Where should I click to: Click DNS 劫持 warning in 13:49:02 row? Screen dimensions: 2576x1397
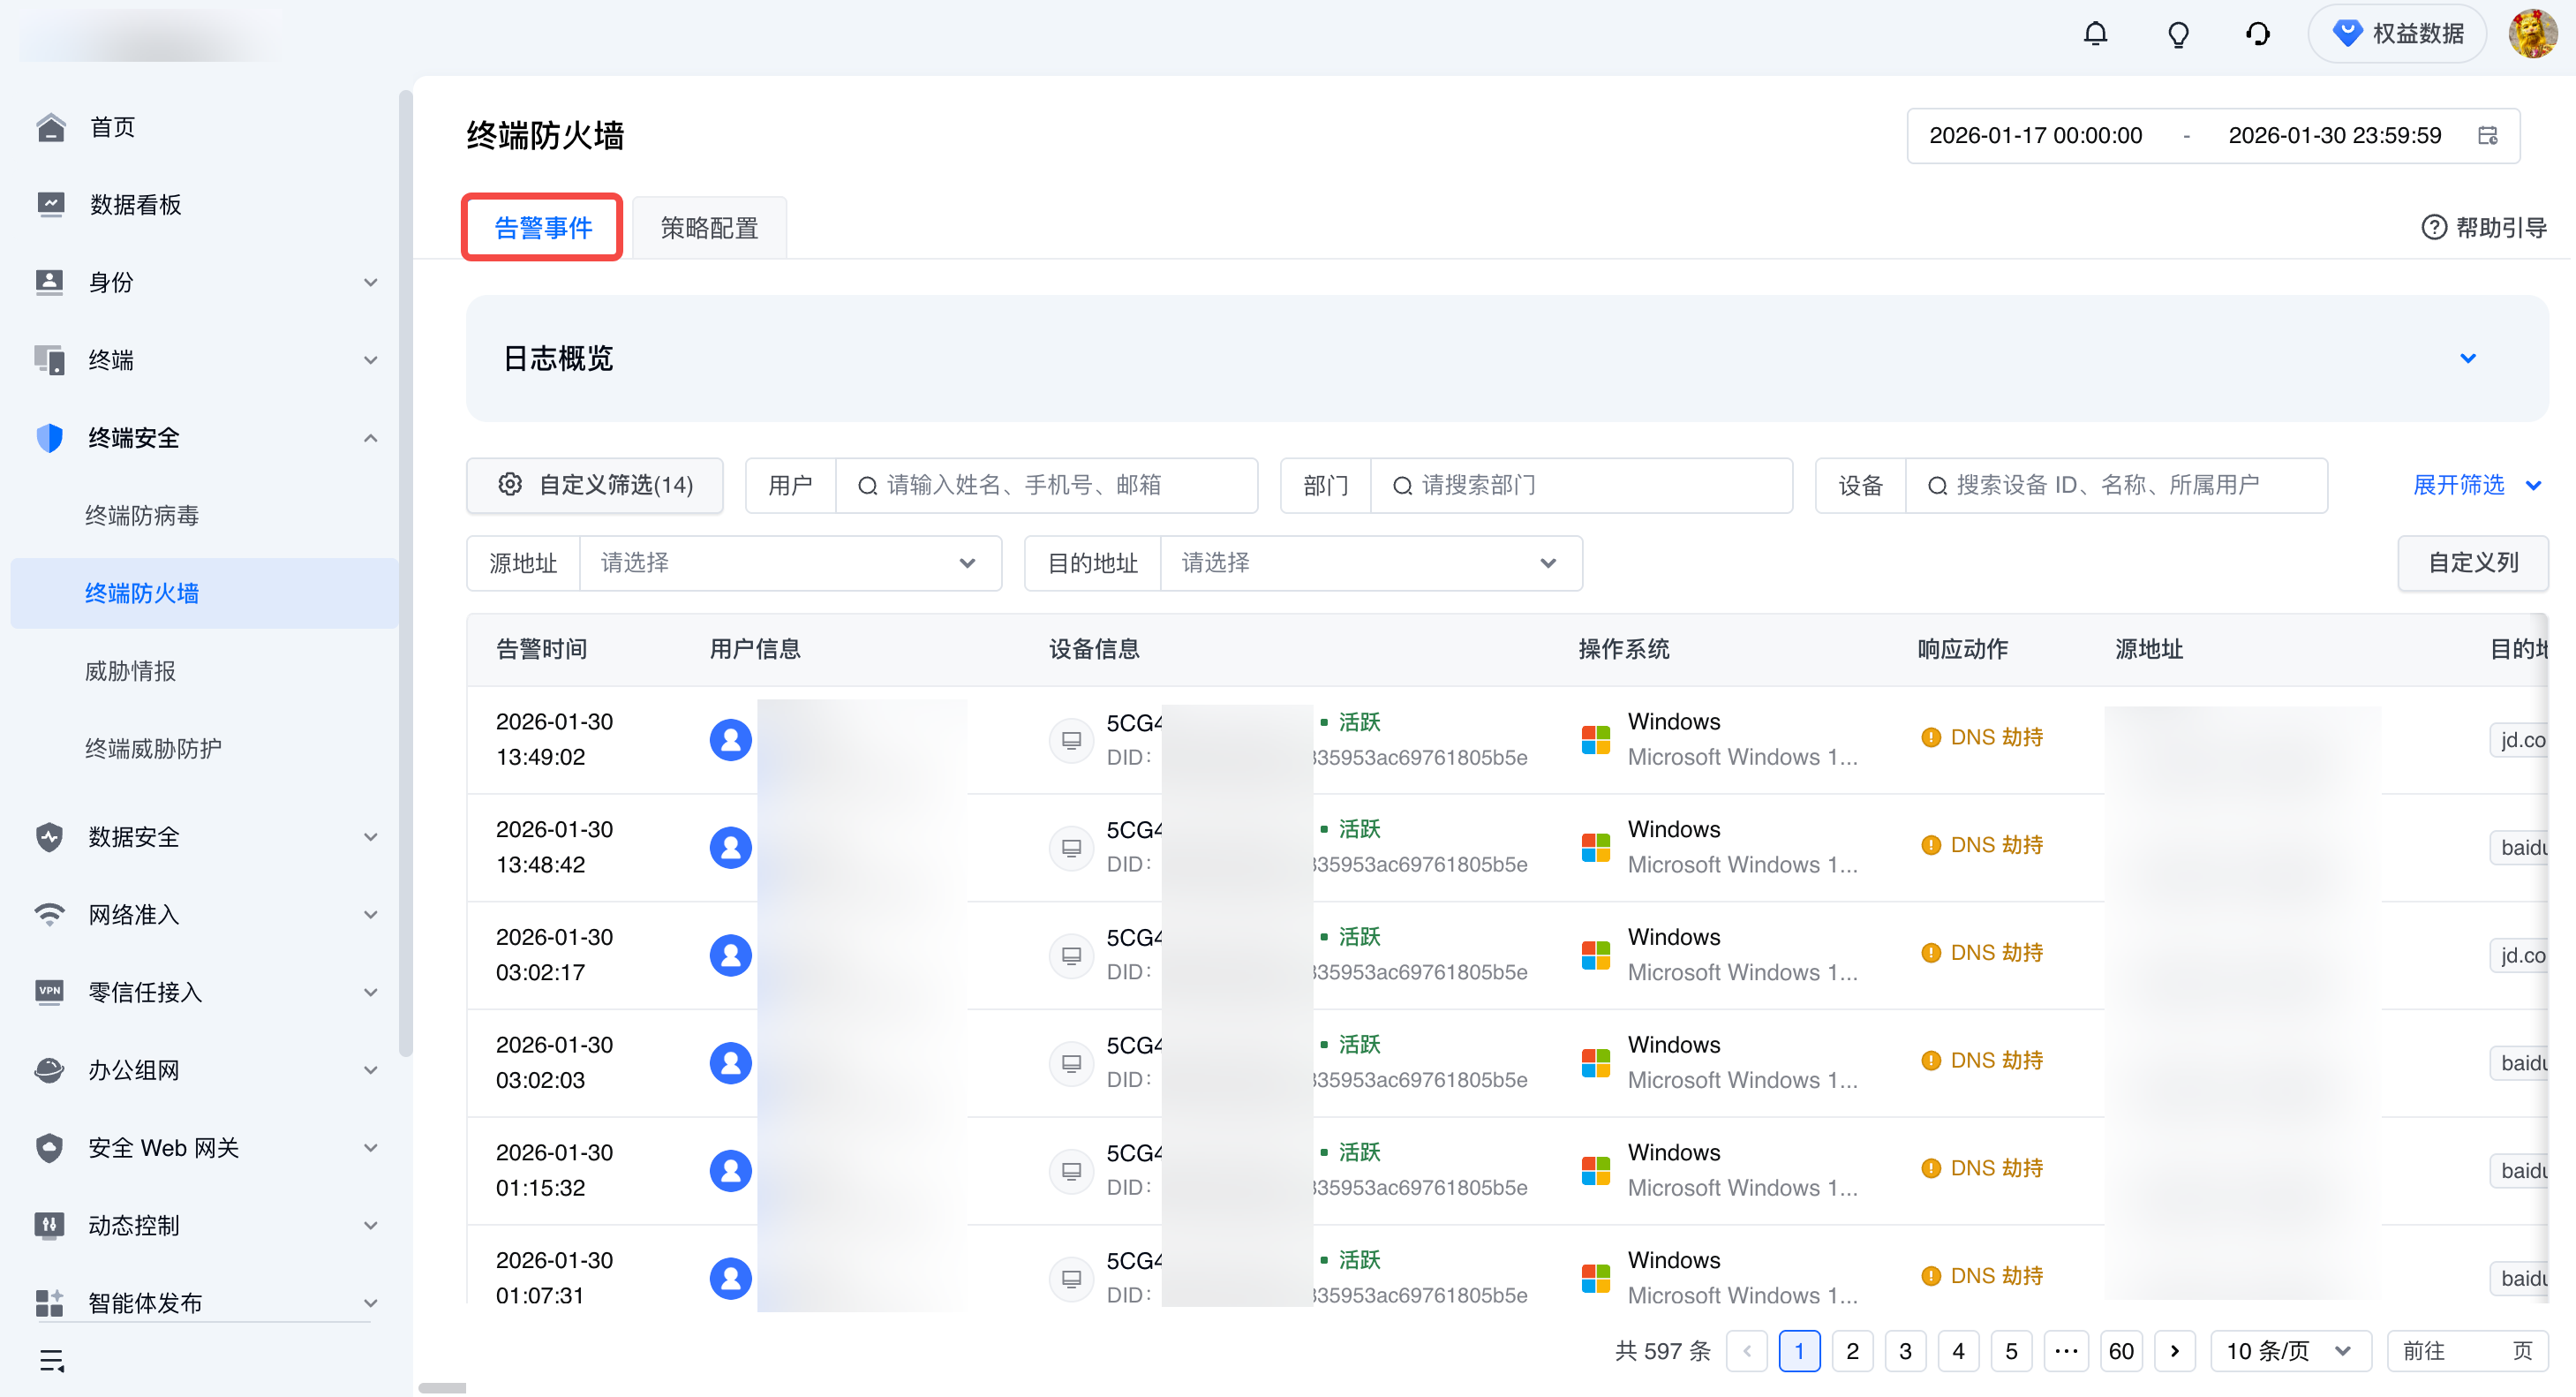[1982, 737]
